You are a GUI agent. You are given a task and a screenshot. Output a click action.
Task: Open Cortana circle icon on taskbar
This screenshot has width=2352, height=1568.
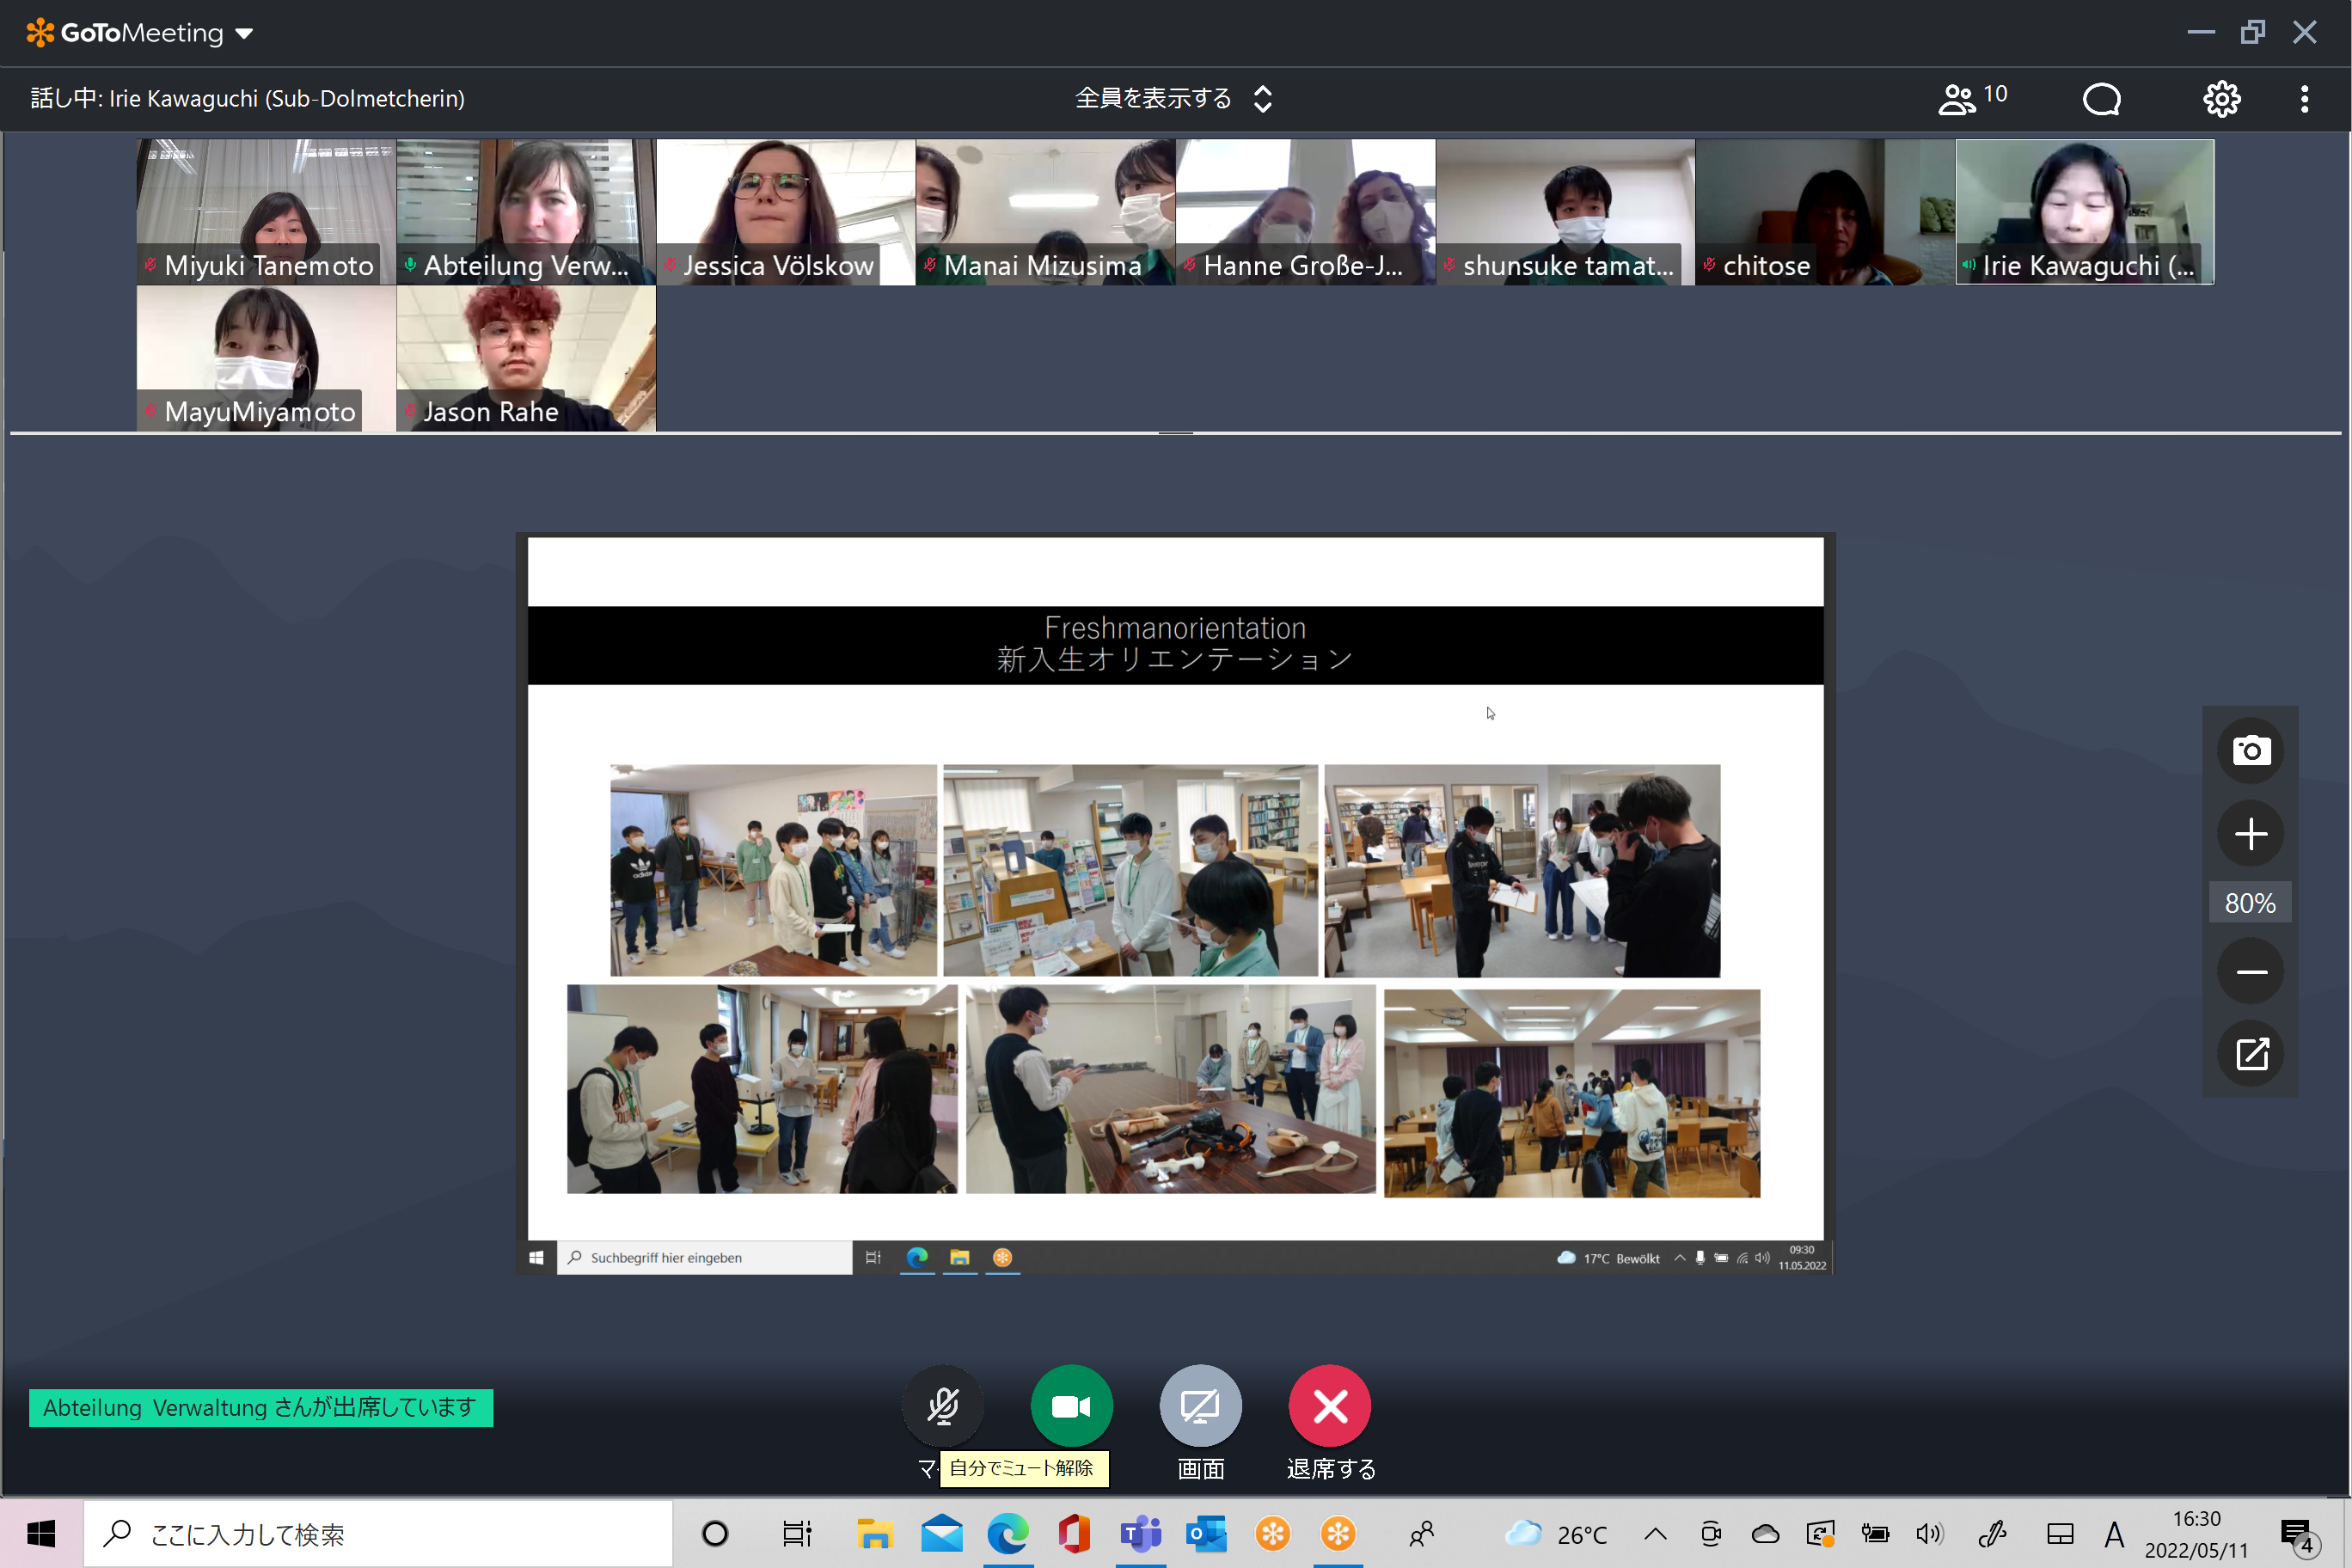pyautogui.click(x=715, y=1533)
